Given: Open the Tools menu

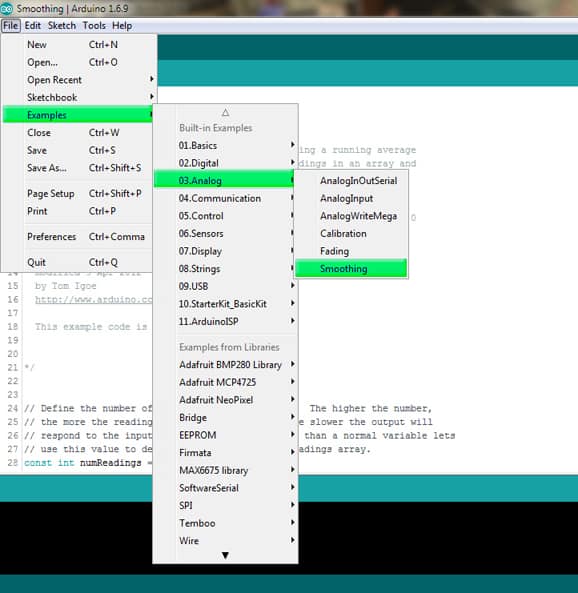Looking at the screenshot, I should (x=94, y=26).
